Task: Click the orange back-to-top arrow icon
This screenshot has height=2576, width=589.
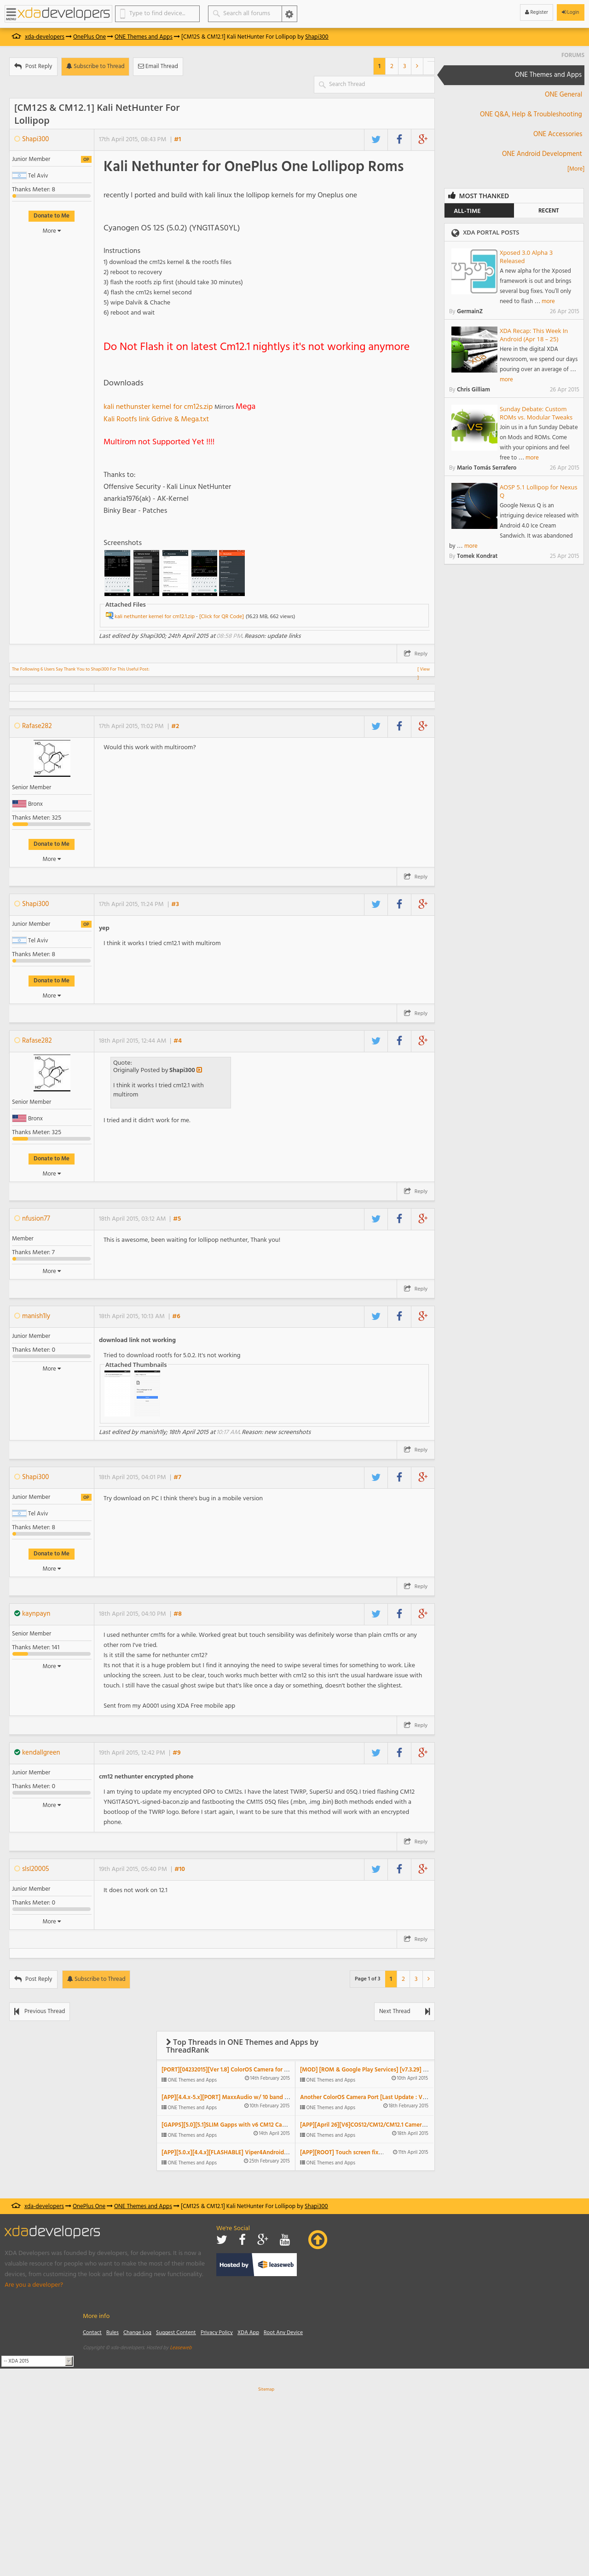Action: tap(317, 2239)
